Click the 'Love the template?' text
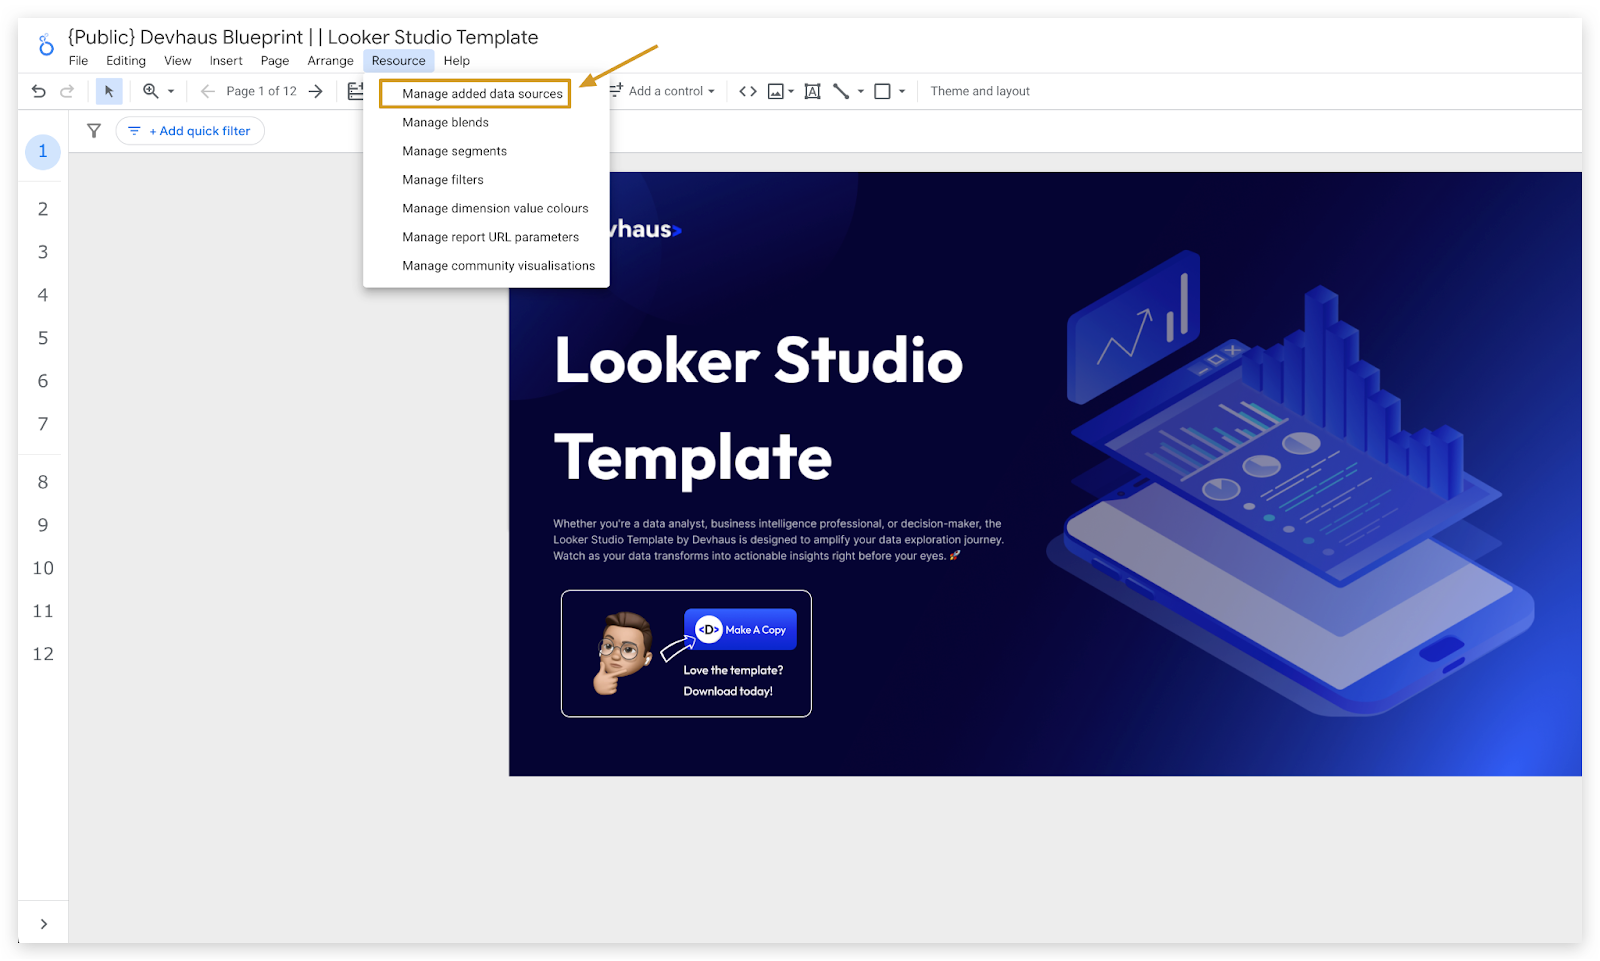 pos(733,671)
